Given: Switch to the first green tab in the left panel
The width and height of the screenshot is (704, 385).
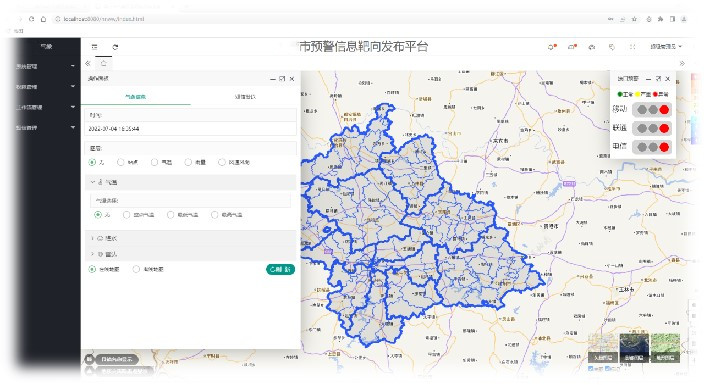Looking at the screenshot, I should 135,97.
